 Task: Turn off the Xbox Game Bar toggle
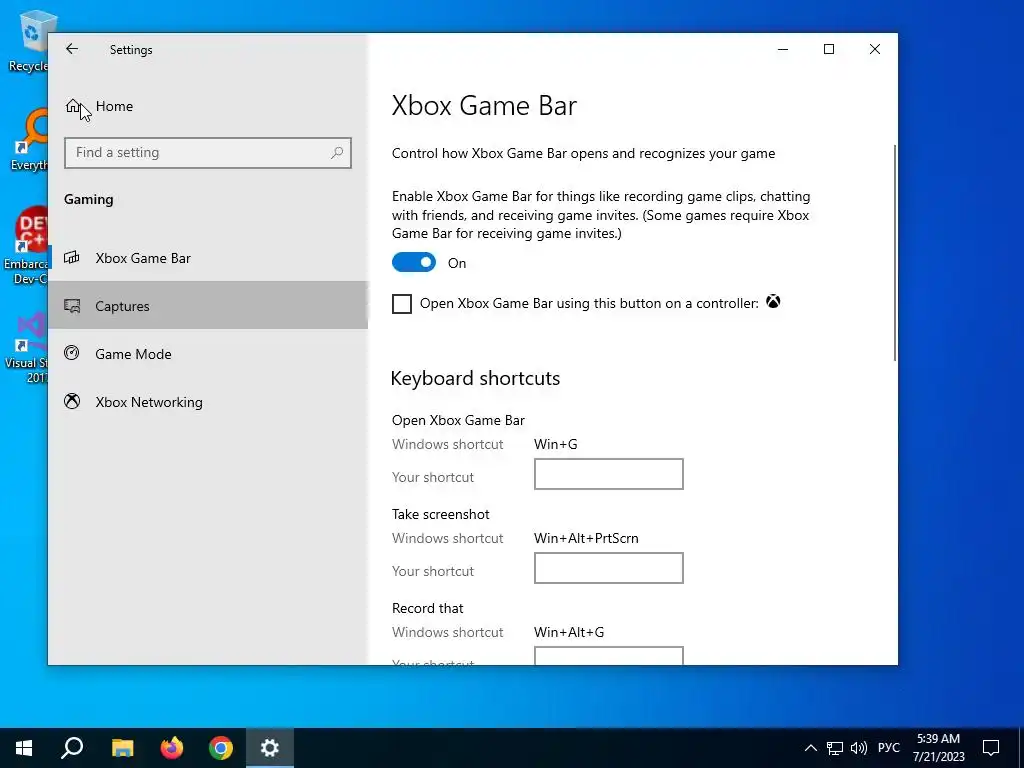[413, 263]
